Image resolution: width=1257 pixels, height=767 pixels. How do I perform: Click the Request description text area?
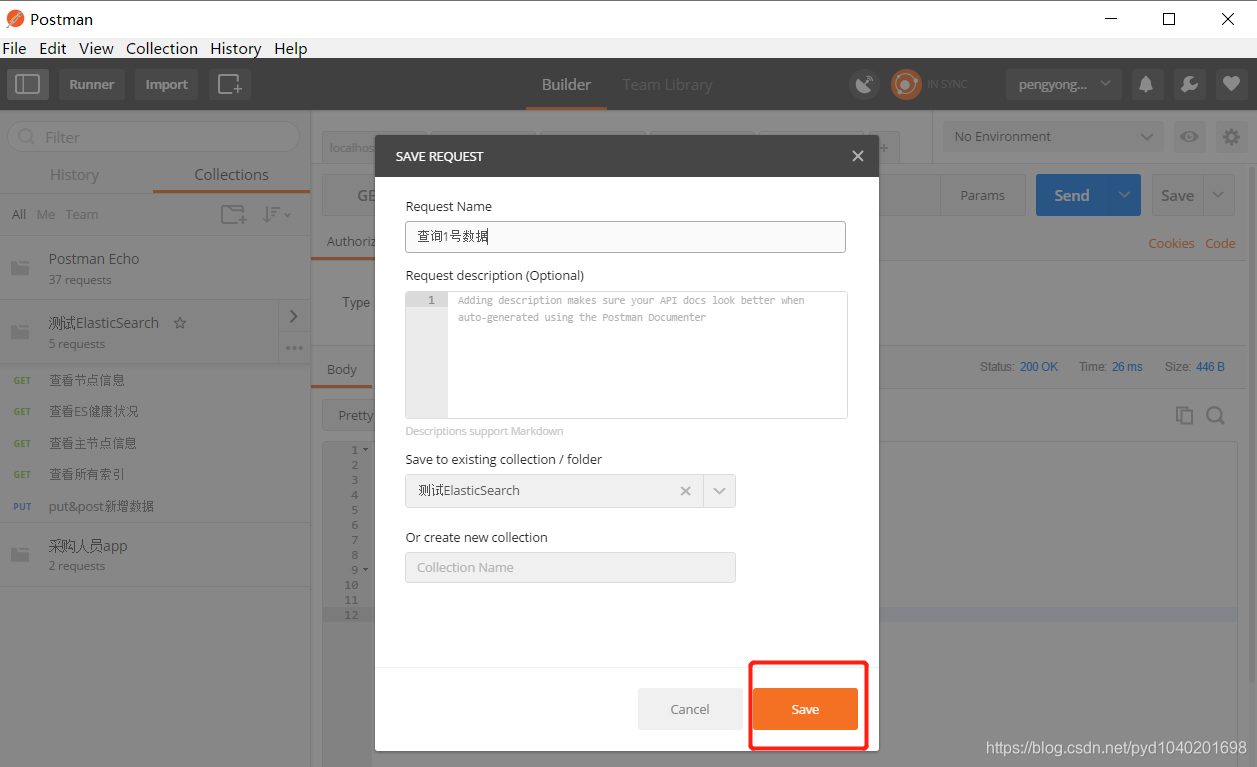(626, 354)
